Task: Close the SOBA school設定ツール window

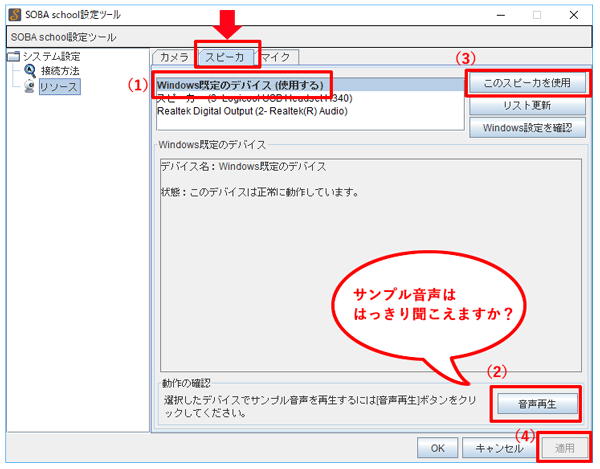Action: [x=574, y=15]
